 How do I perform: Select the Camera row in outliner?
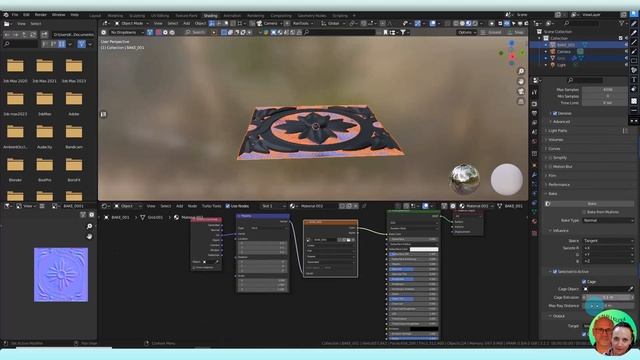(x=564, y=51)
